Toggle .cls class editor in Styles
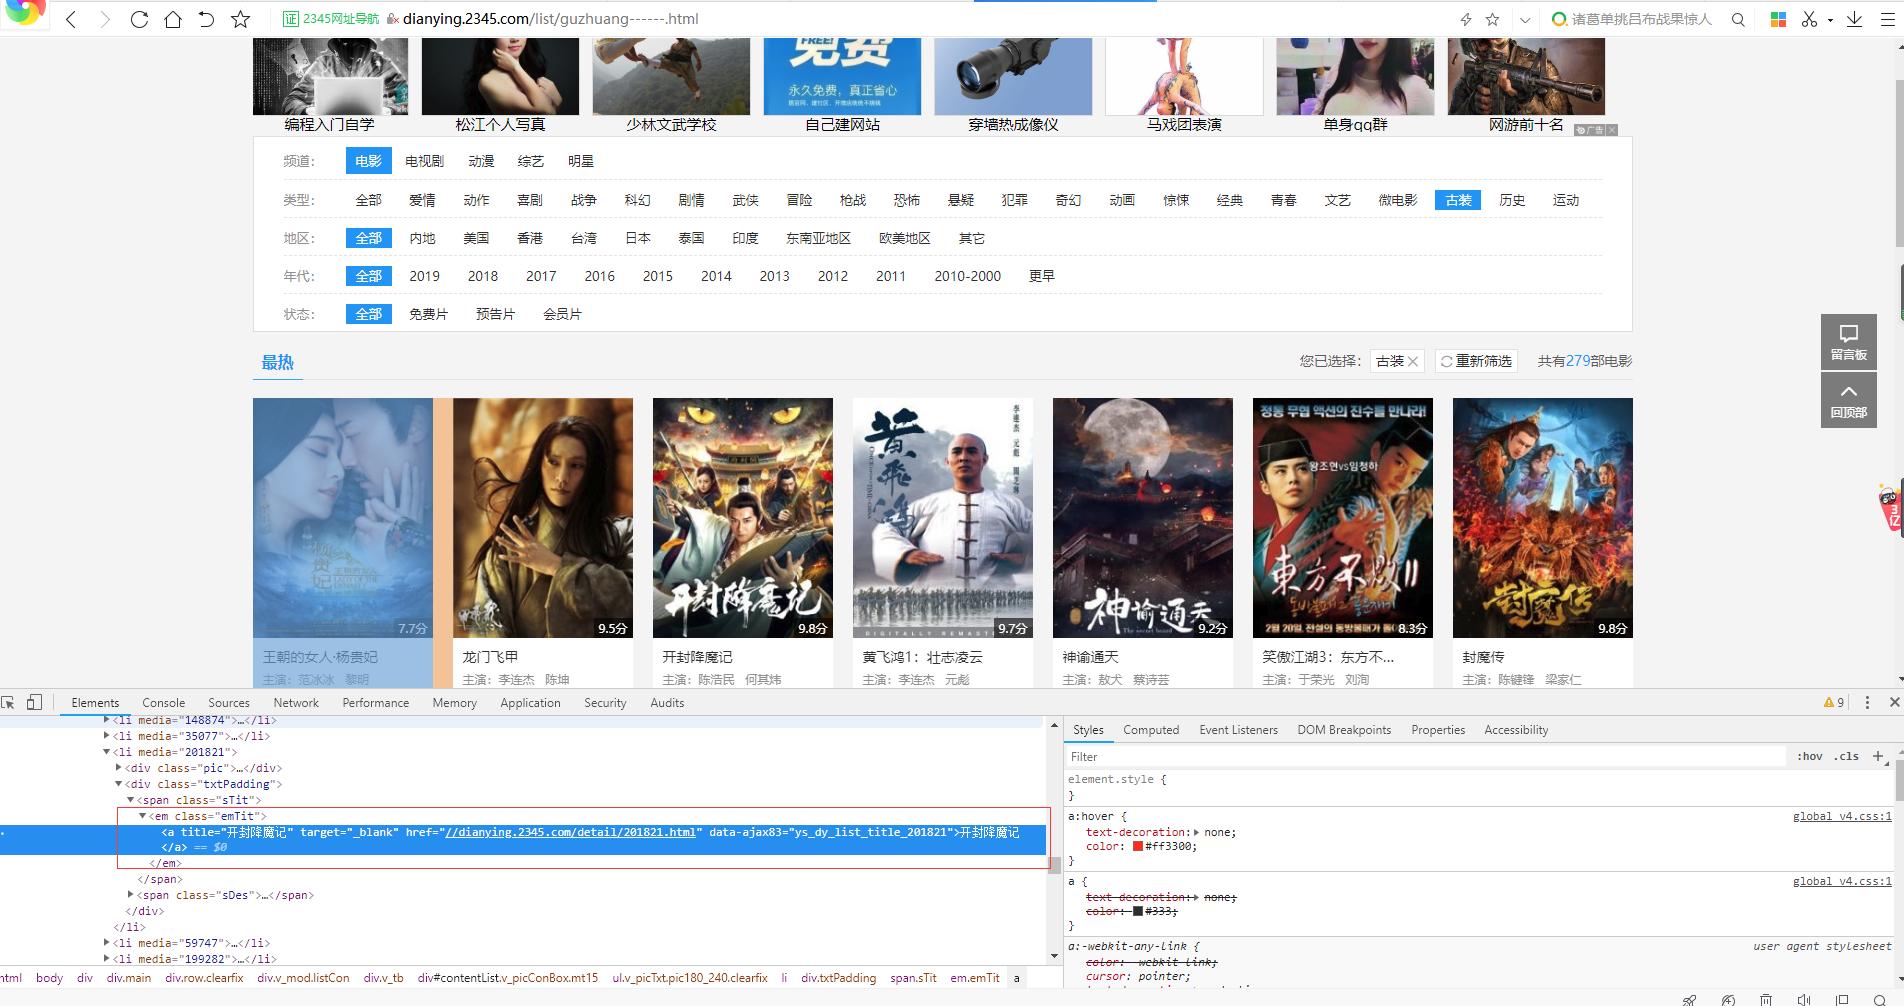1904x1006 pixels. pos(1846,756)
